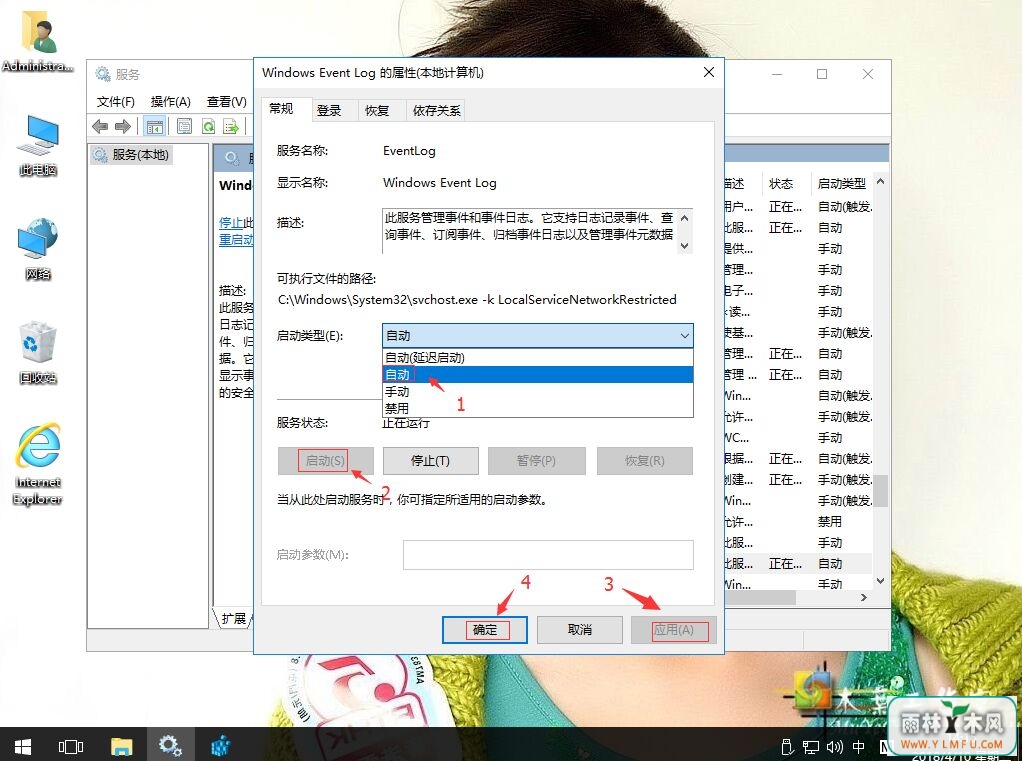This screenshot has width=1022, height=761.
Task: Click the 重启动 link in Services pane
Action: pos(236,239)
